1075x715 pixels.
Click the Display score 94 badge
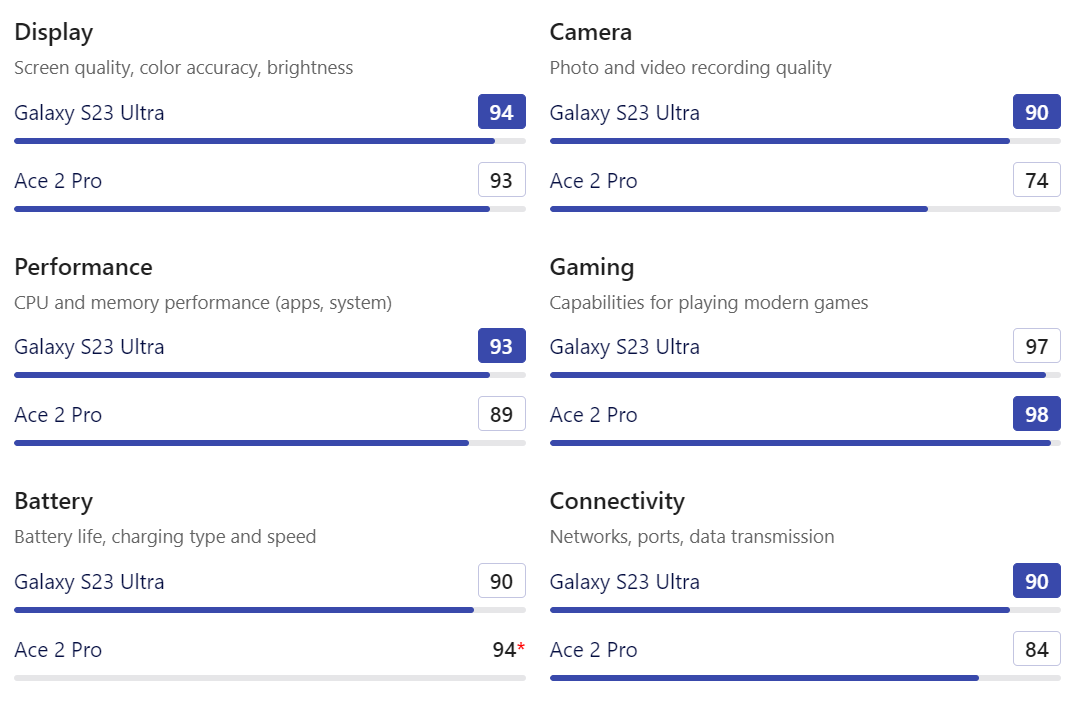point(501,113)
